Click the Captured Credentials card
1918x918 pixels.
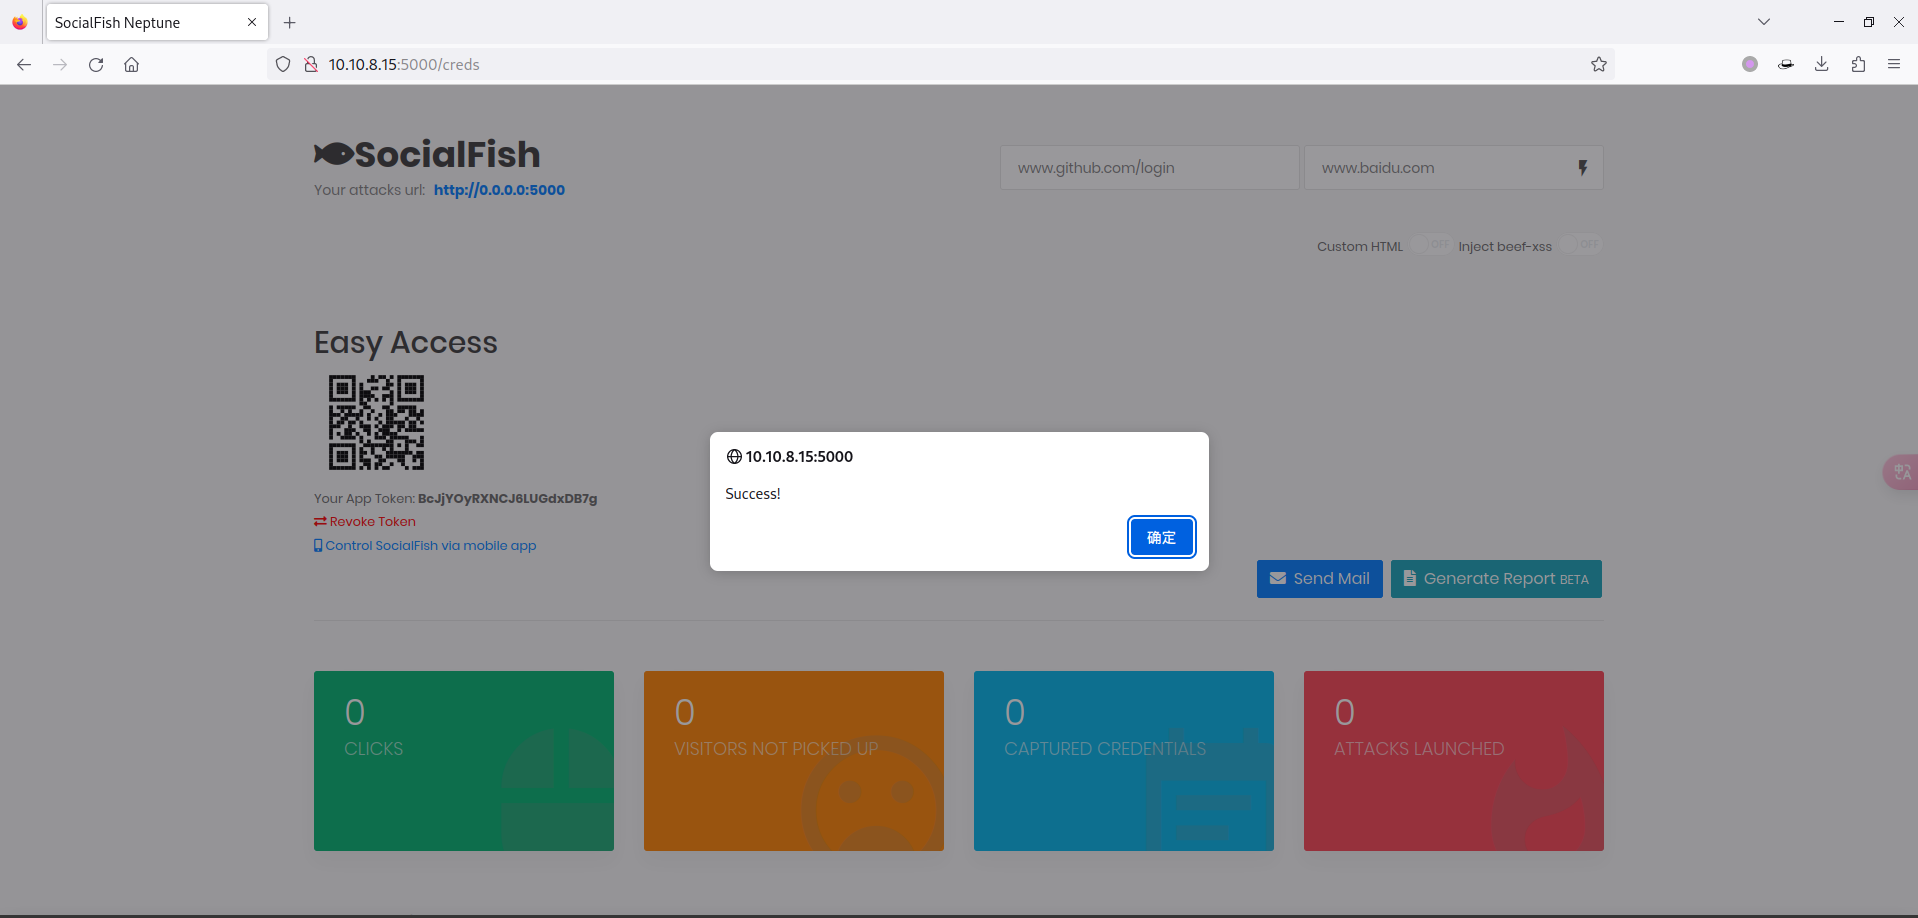[1124, 761]
